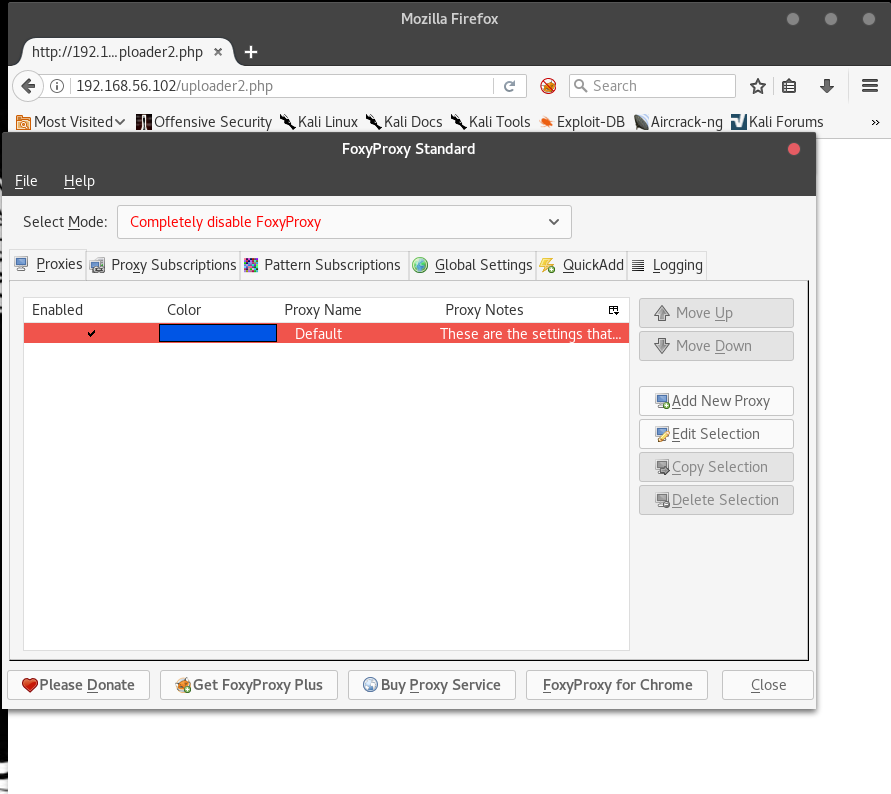Click the blue color swatch for Default proxy
The width and height of the screenshot is (891, 794).
click(x=217, y=334)
